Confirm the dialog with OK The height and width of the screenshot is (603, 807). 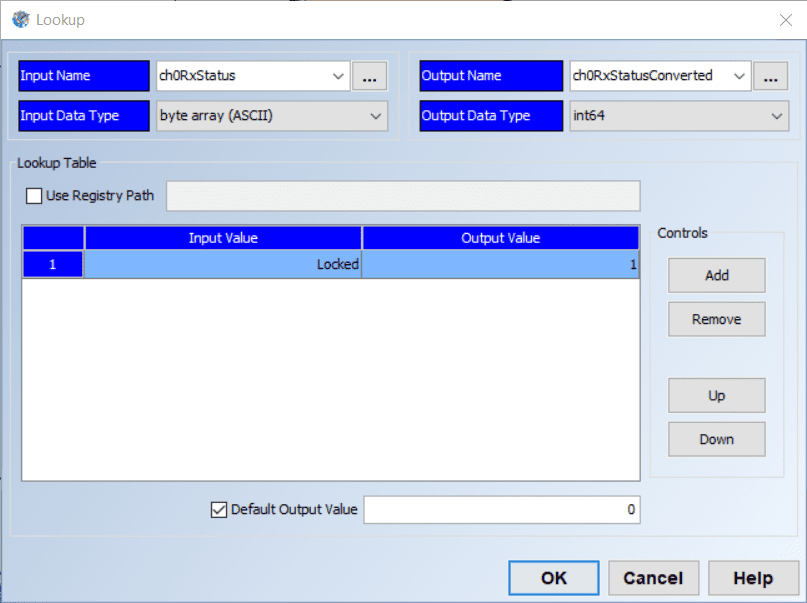click(x=554, y=578)
